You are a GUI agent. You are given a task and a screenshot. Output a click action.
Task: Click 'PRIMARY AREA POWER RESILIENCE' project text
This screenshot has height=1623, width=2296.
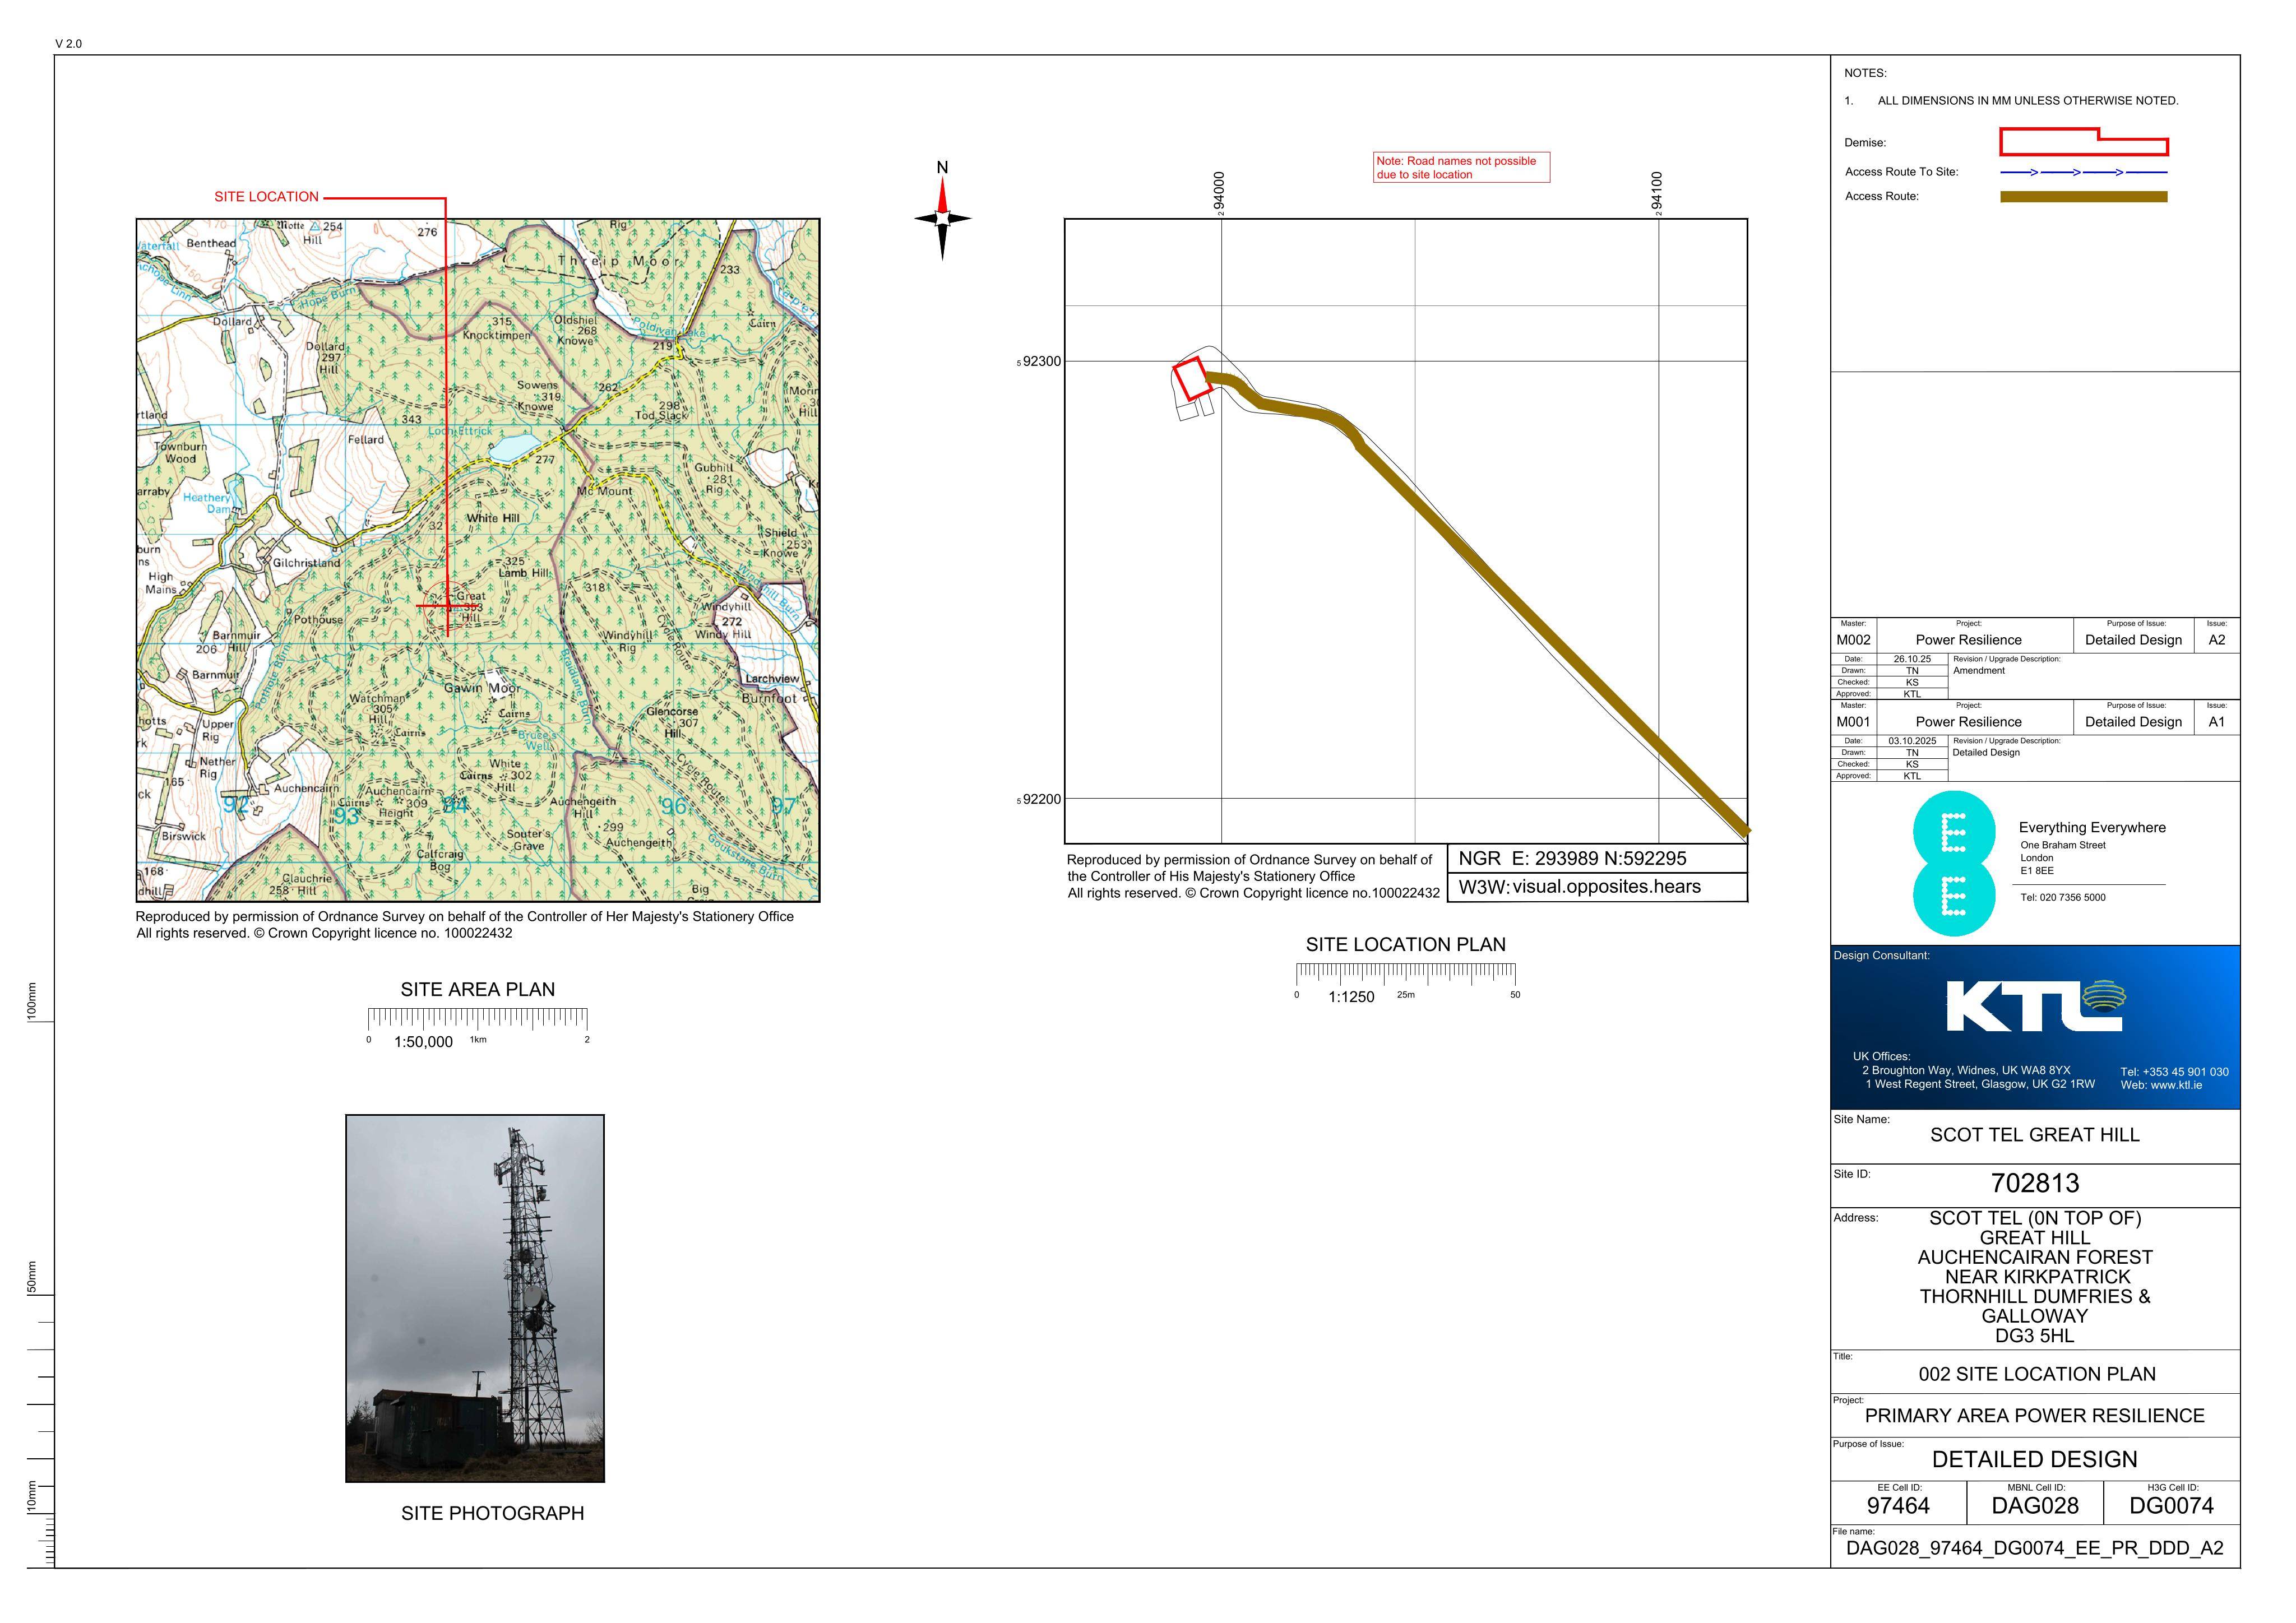coord(2035,1416)
